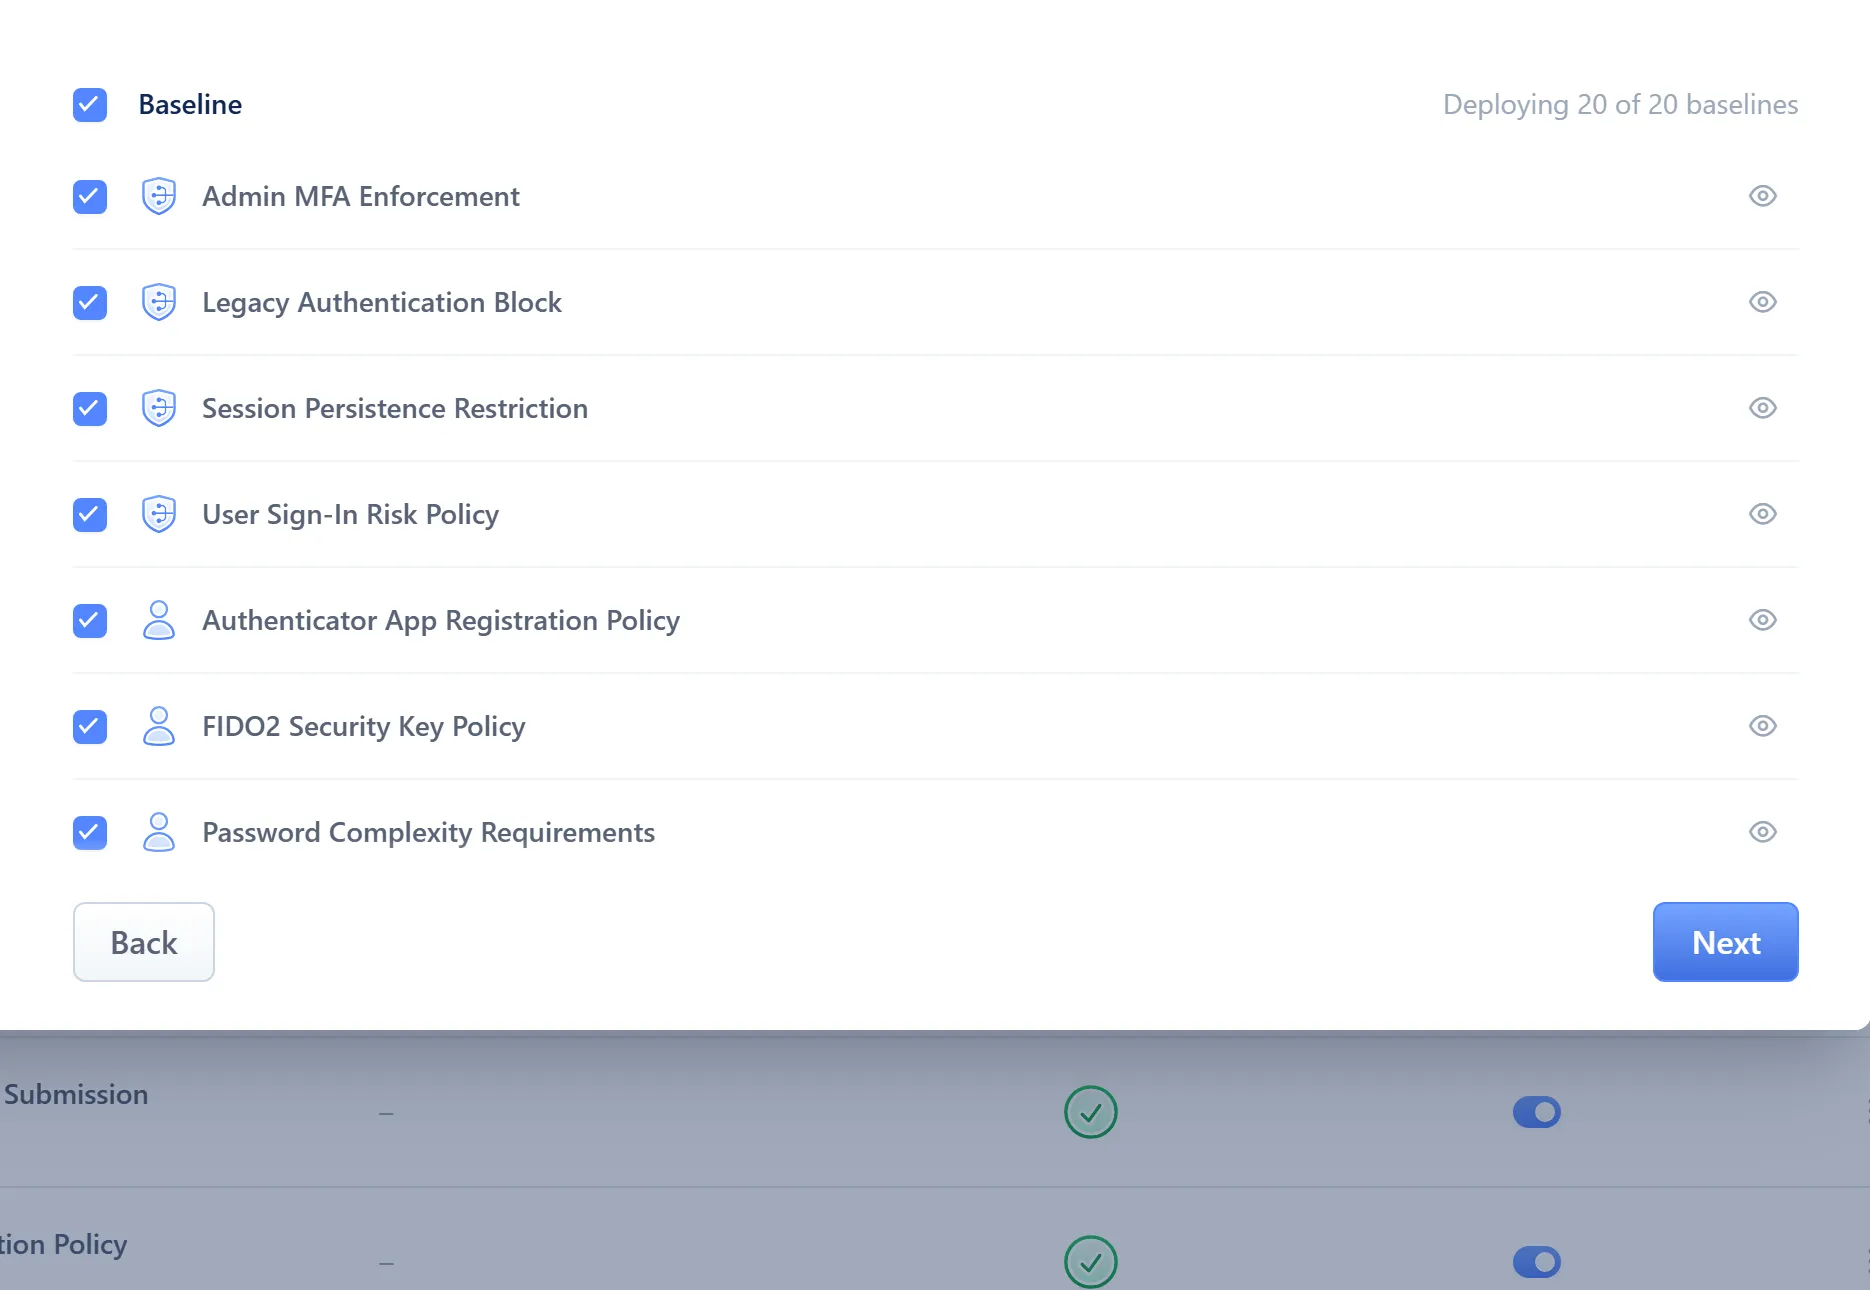This screenshot has width=1870, height=1290.
Task: Uncheck Authenticator App Registration Policy checkbox
Action: pyautogui.click(x=90, y=621)
